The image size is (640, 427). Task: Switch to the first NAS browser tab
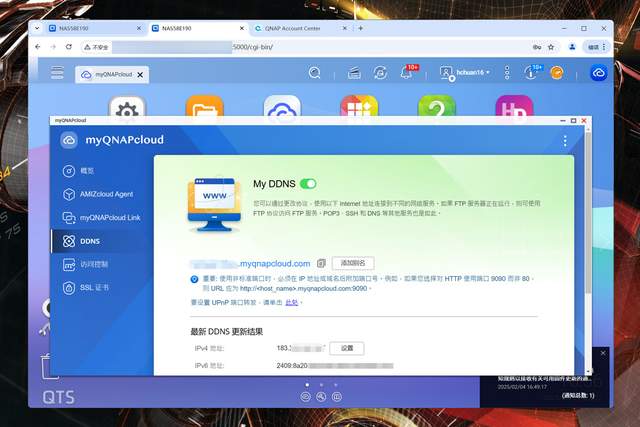[94, 29]
